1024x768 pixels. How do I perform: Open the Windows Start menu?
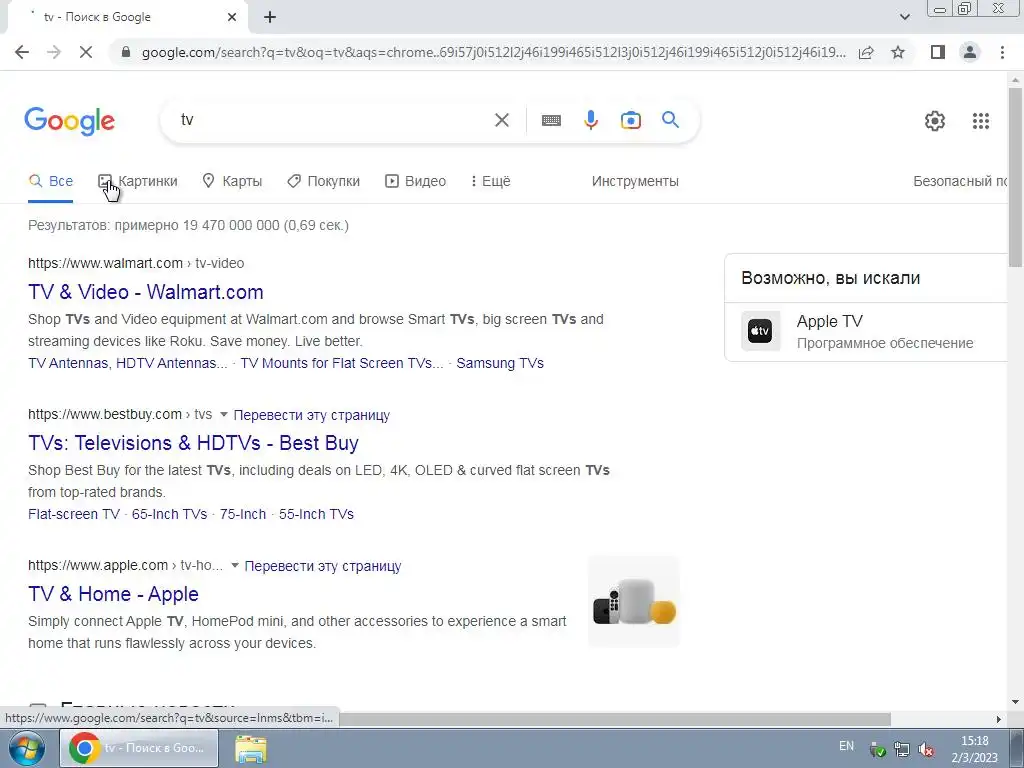point(26,748)
